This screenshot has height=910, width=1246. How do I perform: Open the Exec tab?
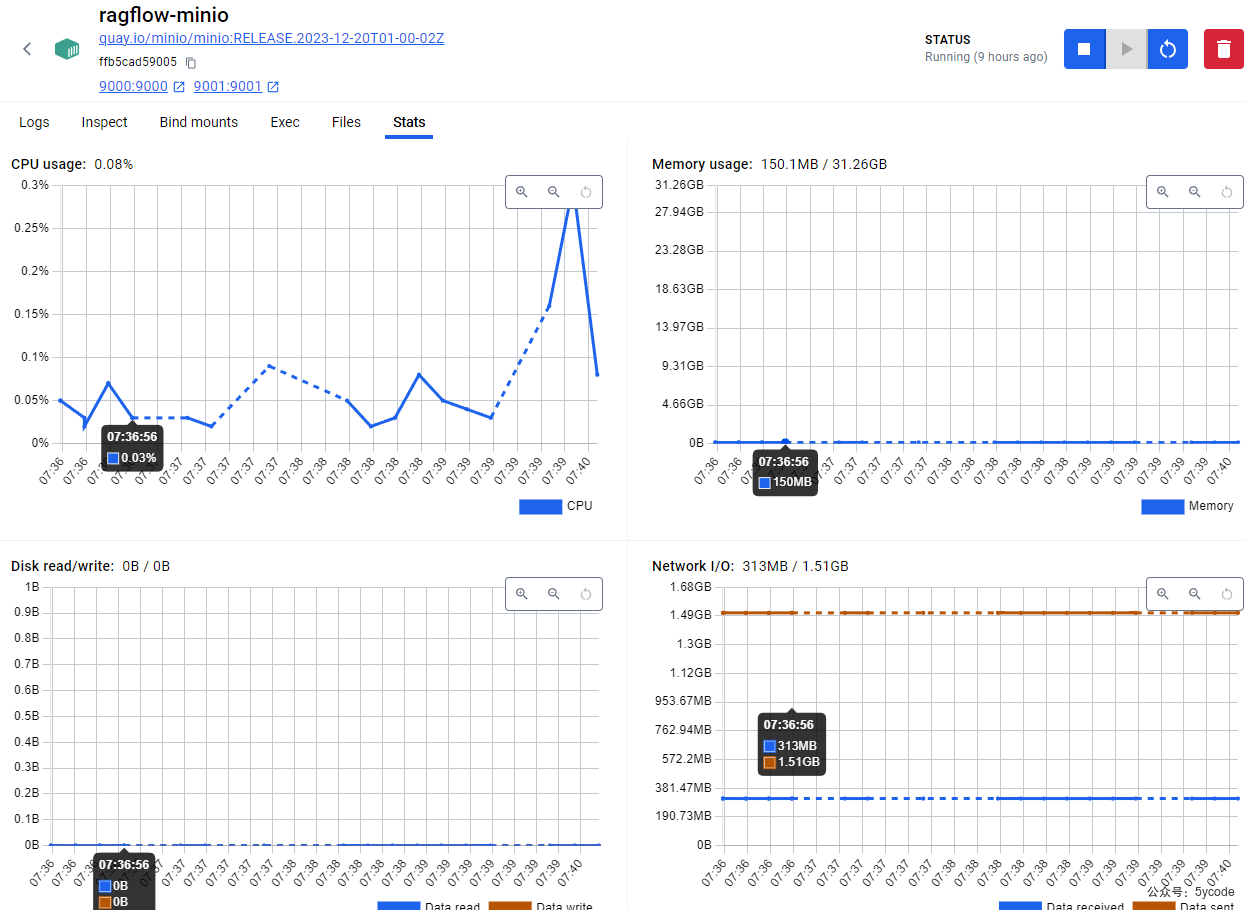coord(285,122)
